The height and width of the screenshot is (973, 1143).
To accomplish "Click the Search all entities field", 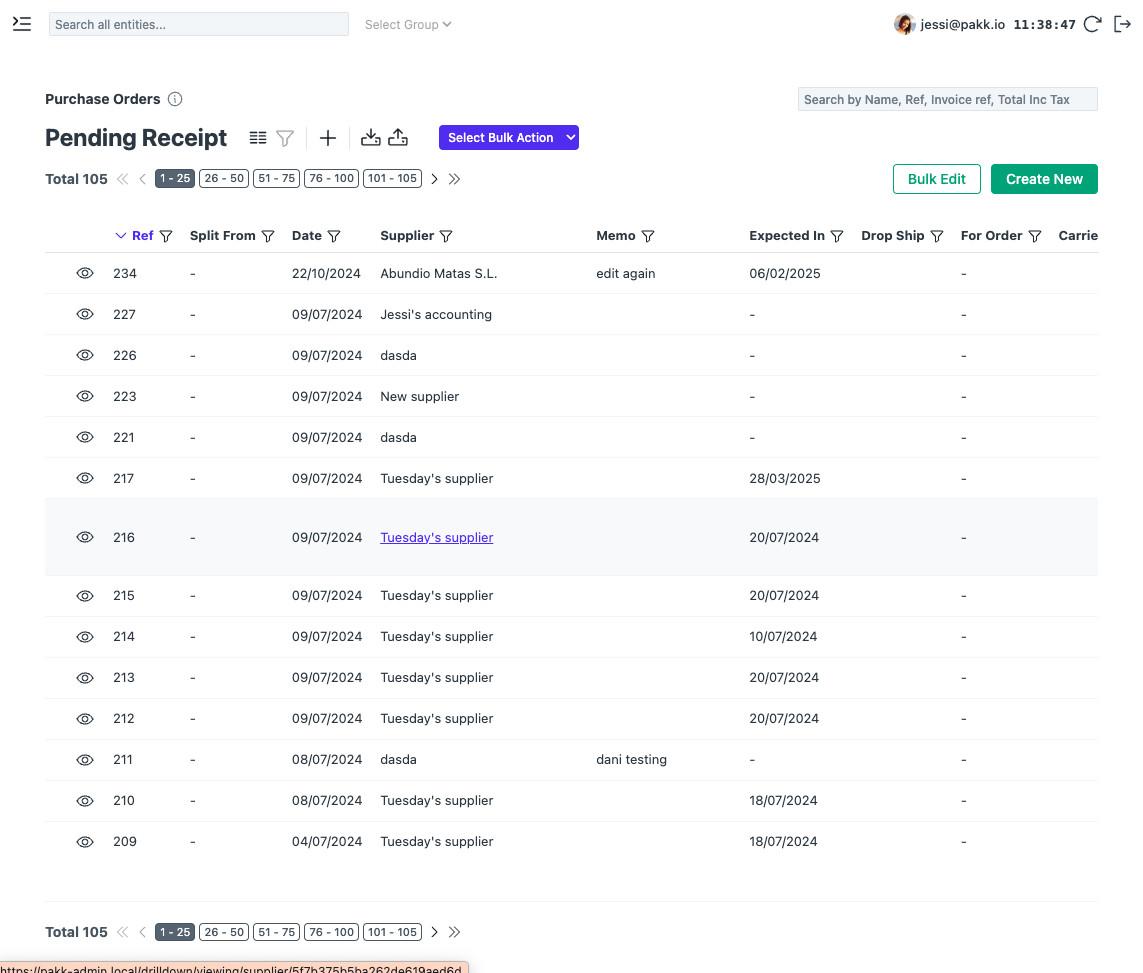I will [198, 23].
